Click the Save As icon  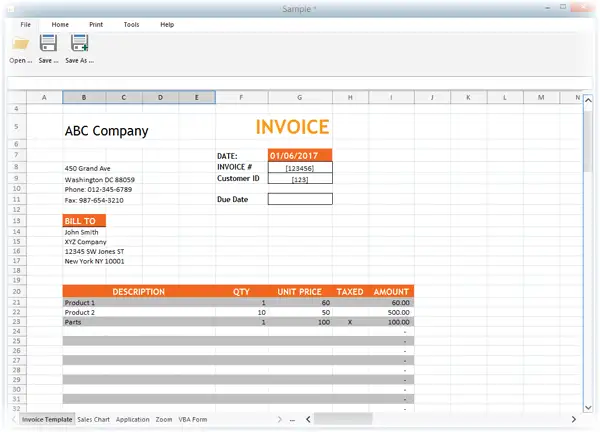[79, 43]
